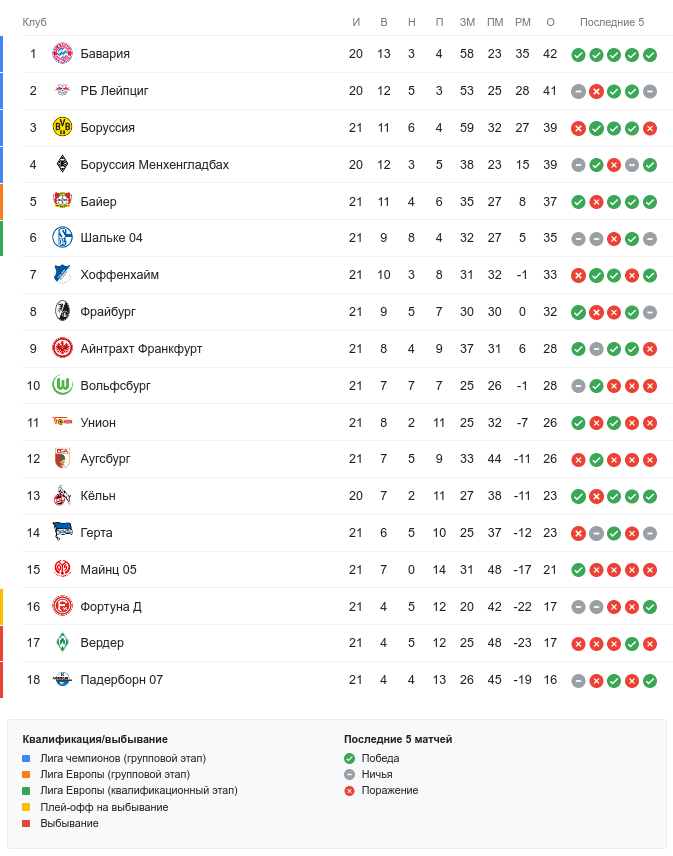Click the Schalke 04 club logo
This screenshot has width=673, height=856.
coord(63,238)
